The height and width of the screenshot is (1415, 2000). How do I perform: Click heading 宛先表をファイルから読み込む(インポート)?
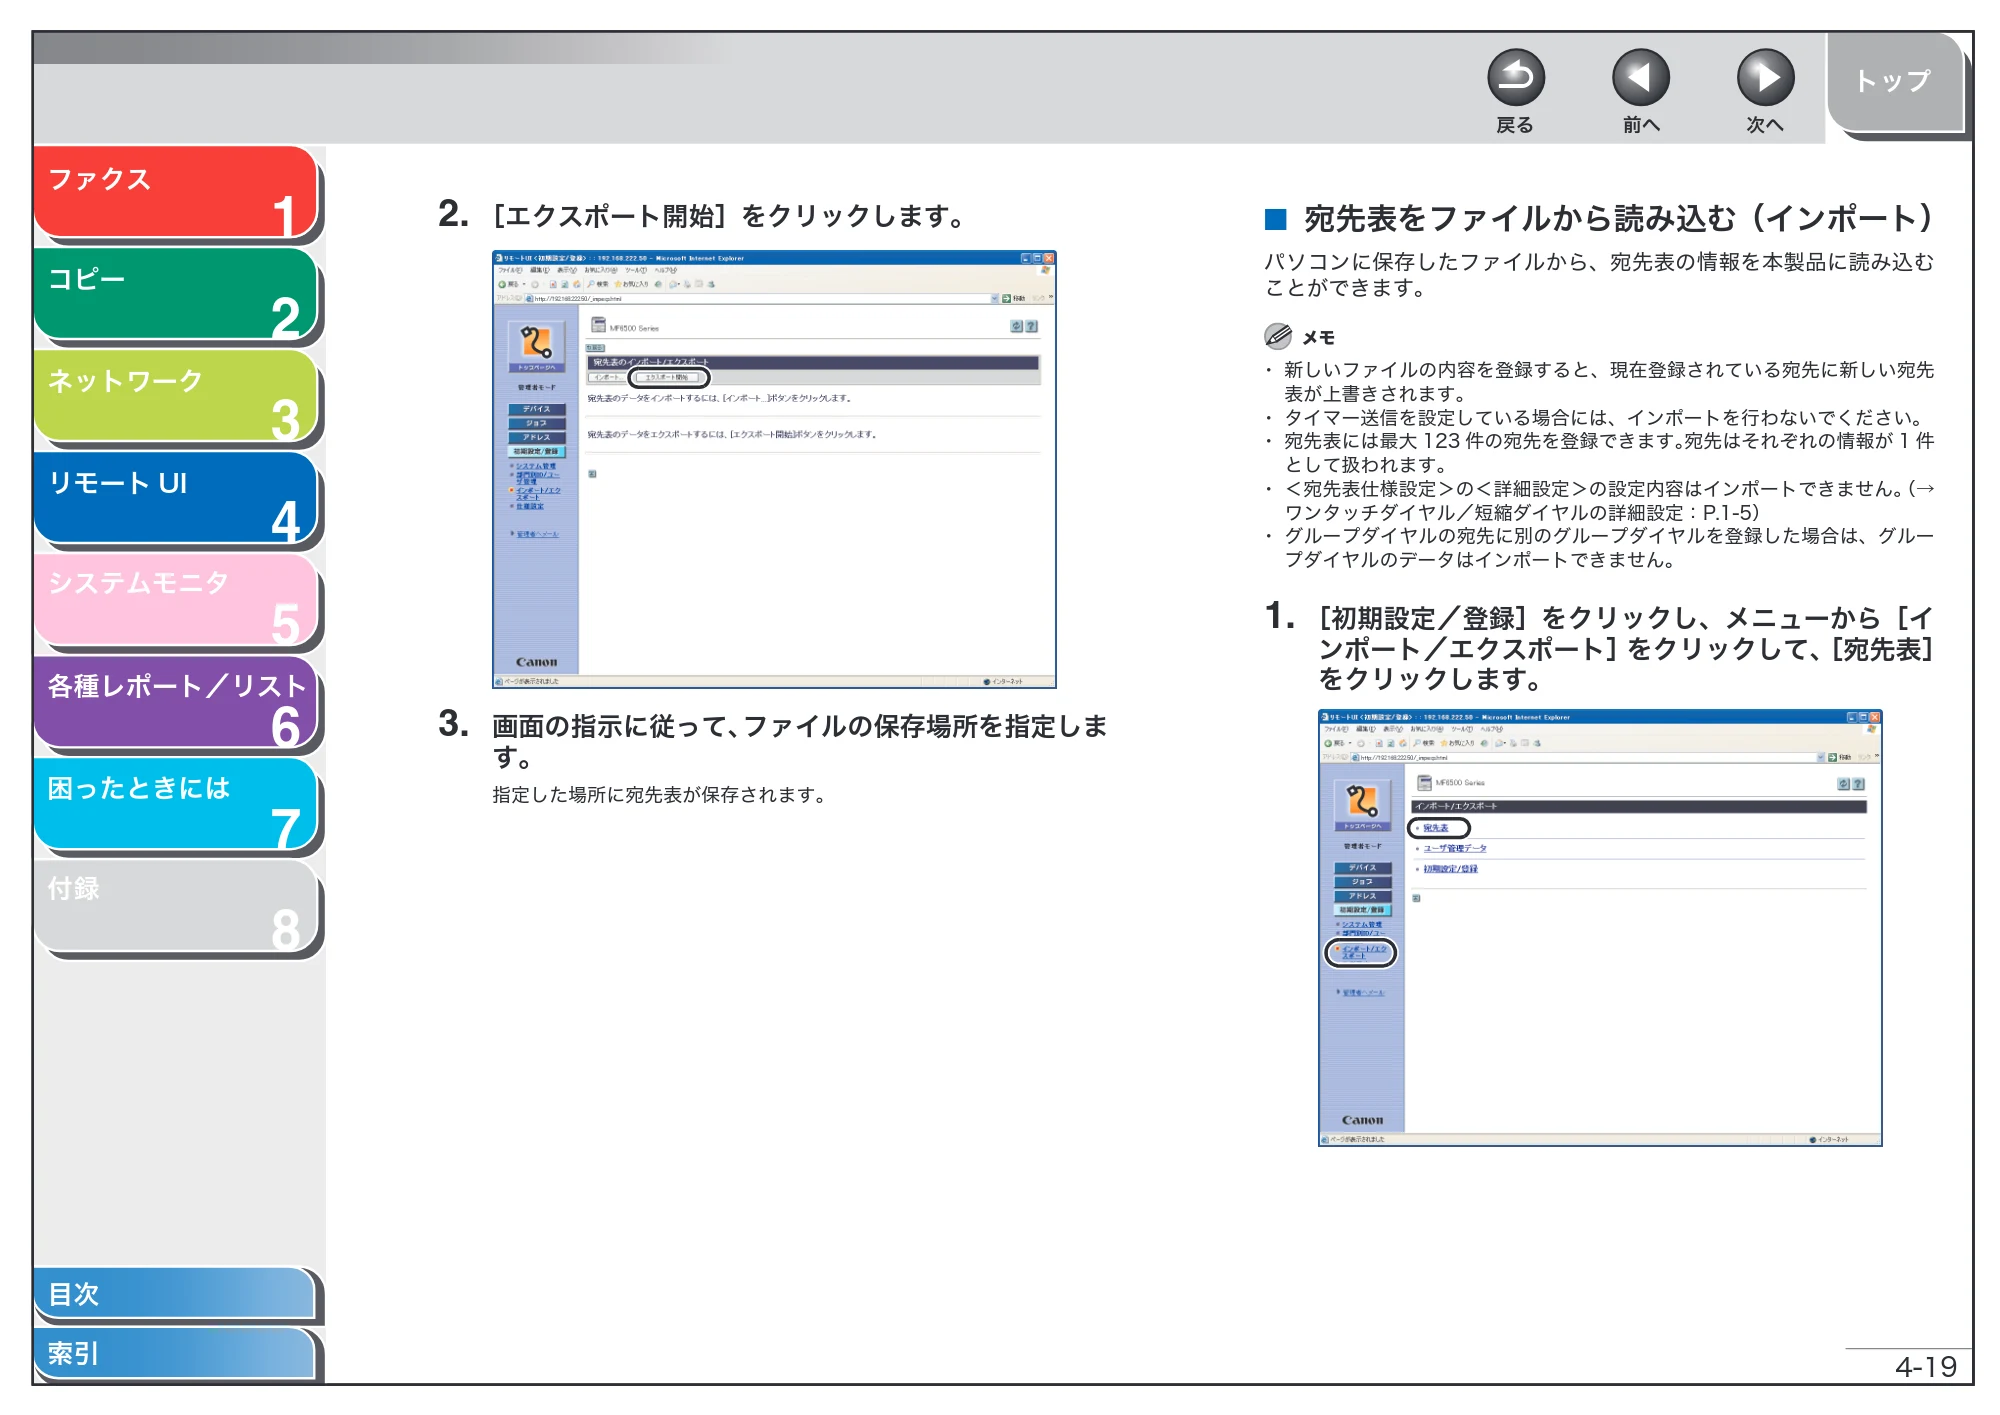(x=1619, y=218)
